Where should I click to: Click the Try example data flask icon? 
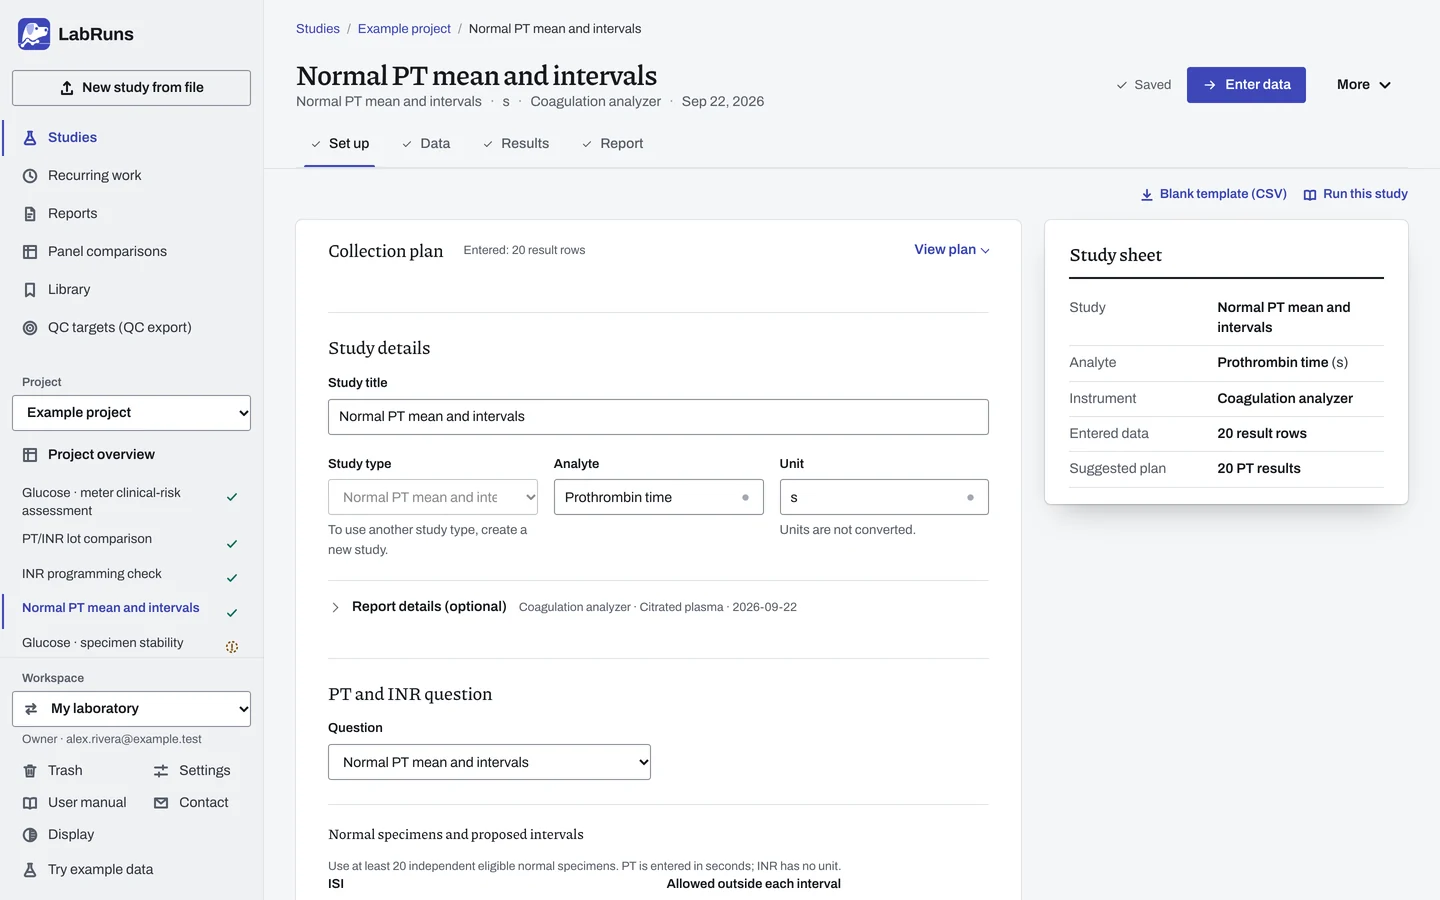tap(30, 870)
